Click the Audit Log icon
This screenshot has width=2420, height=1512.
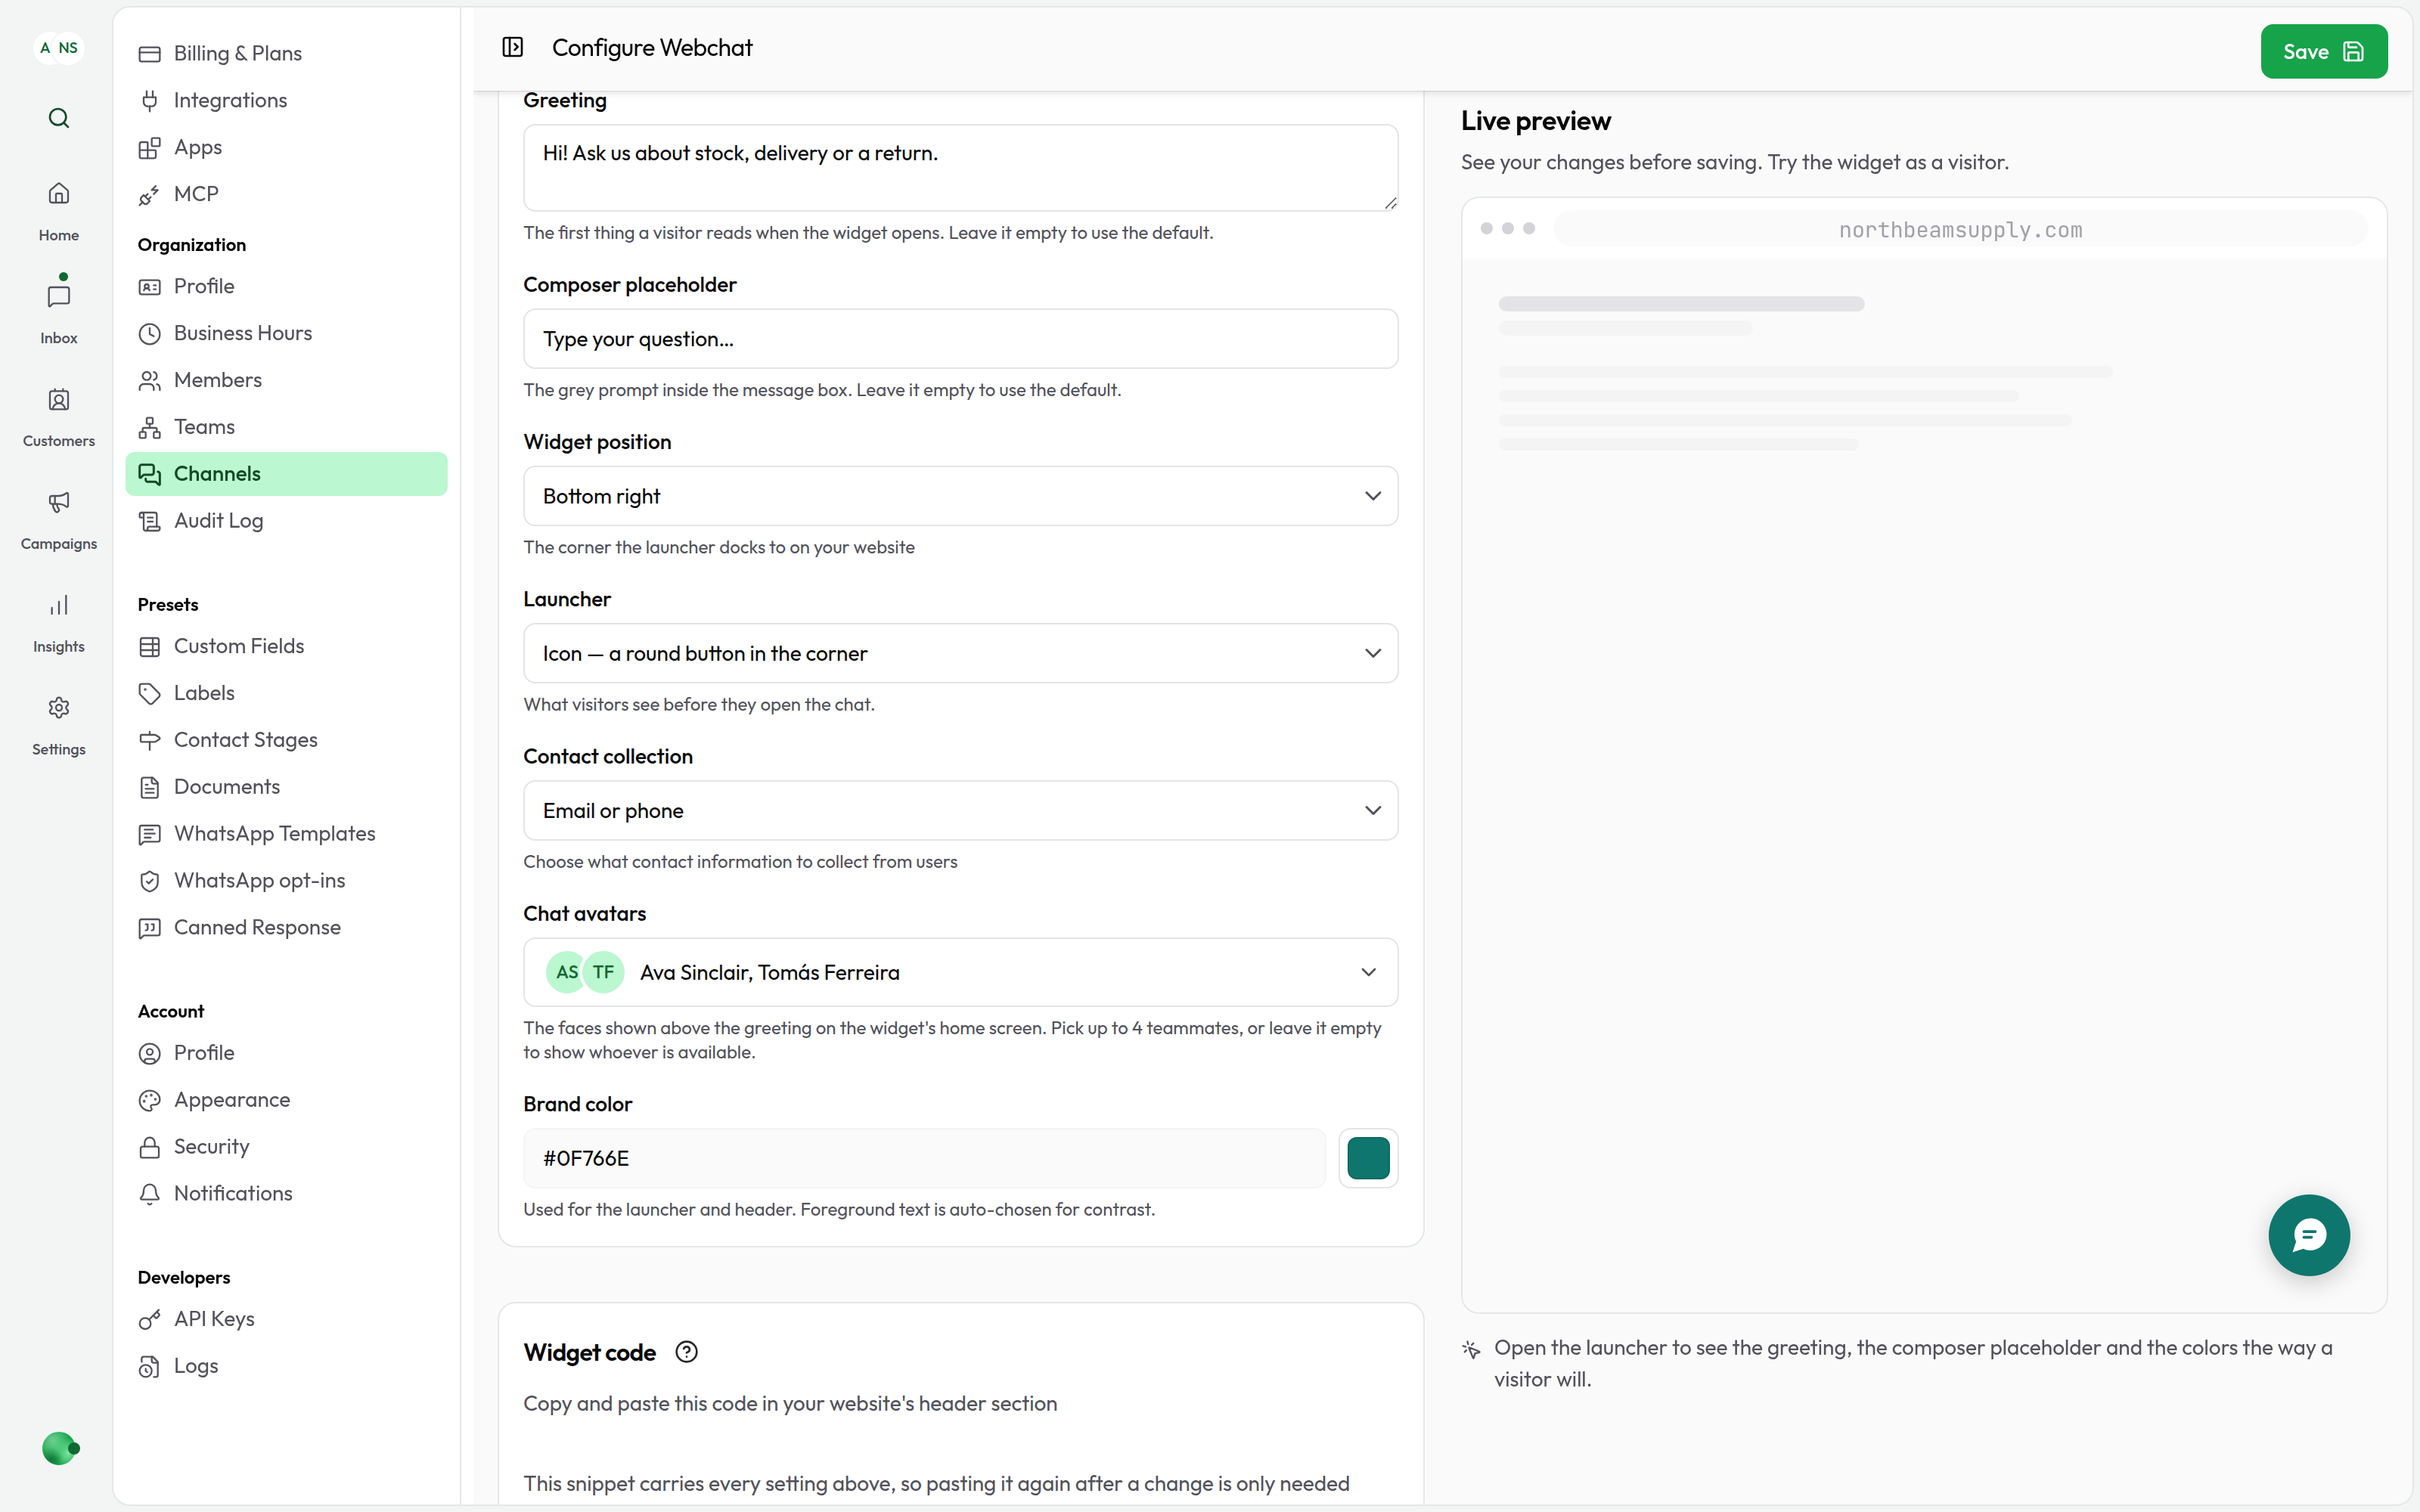150,521
